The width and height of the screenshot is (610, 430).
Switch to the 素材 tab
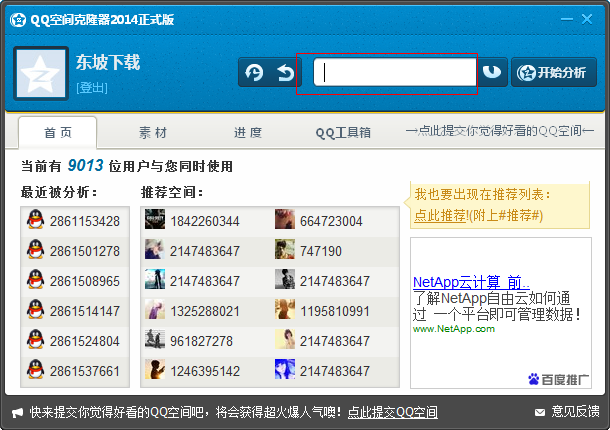(x=153, y=133)
